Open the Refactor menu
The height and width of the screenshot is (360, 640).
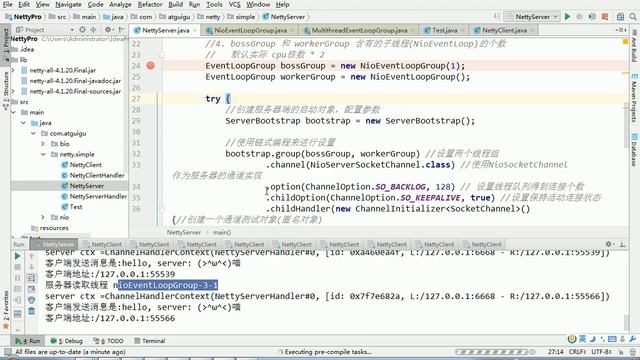click(x=150, y=4)
